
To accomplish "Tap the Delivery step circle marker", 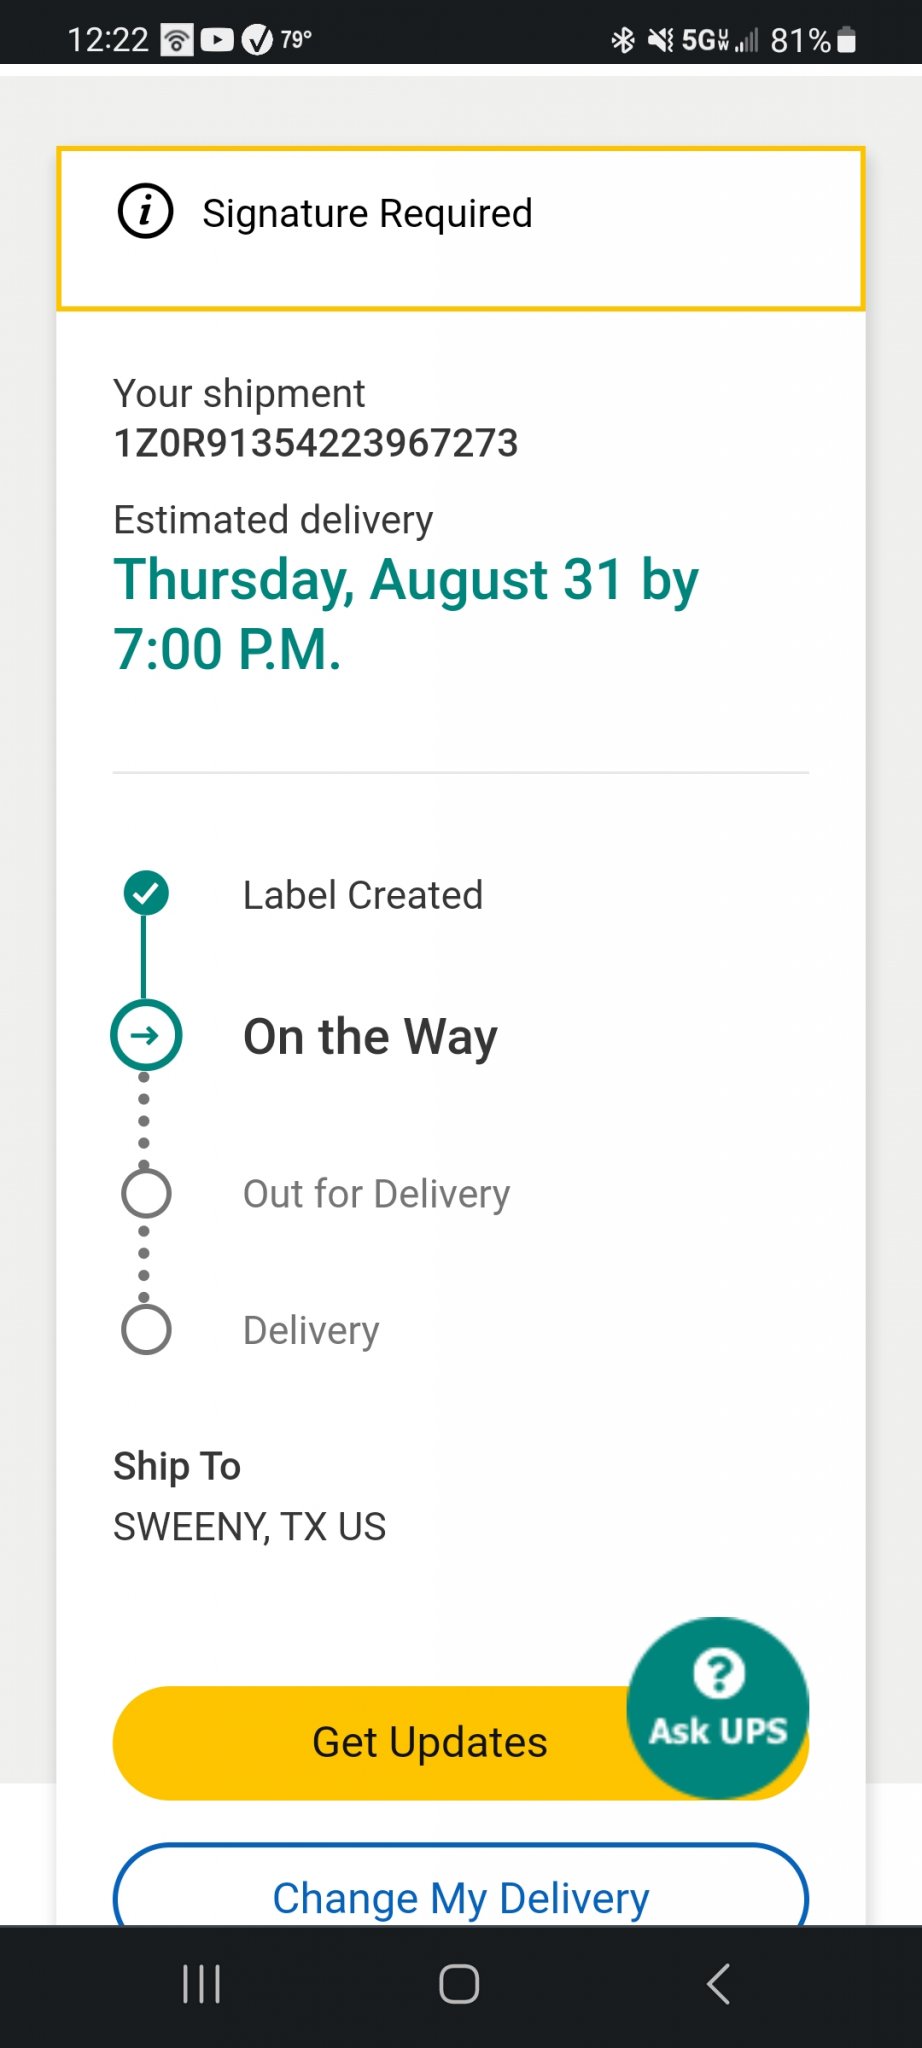I will [x=146, y=1330].
